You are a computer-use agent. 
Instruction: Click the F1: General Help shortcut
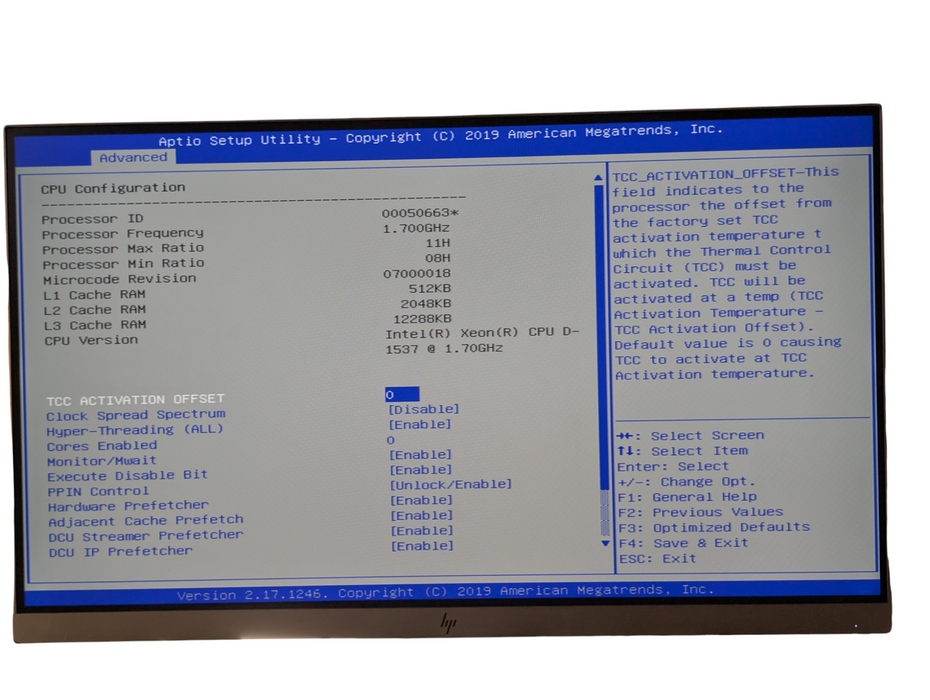coord(688,496)
